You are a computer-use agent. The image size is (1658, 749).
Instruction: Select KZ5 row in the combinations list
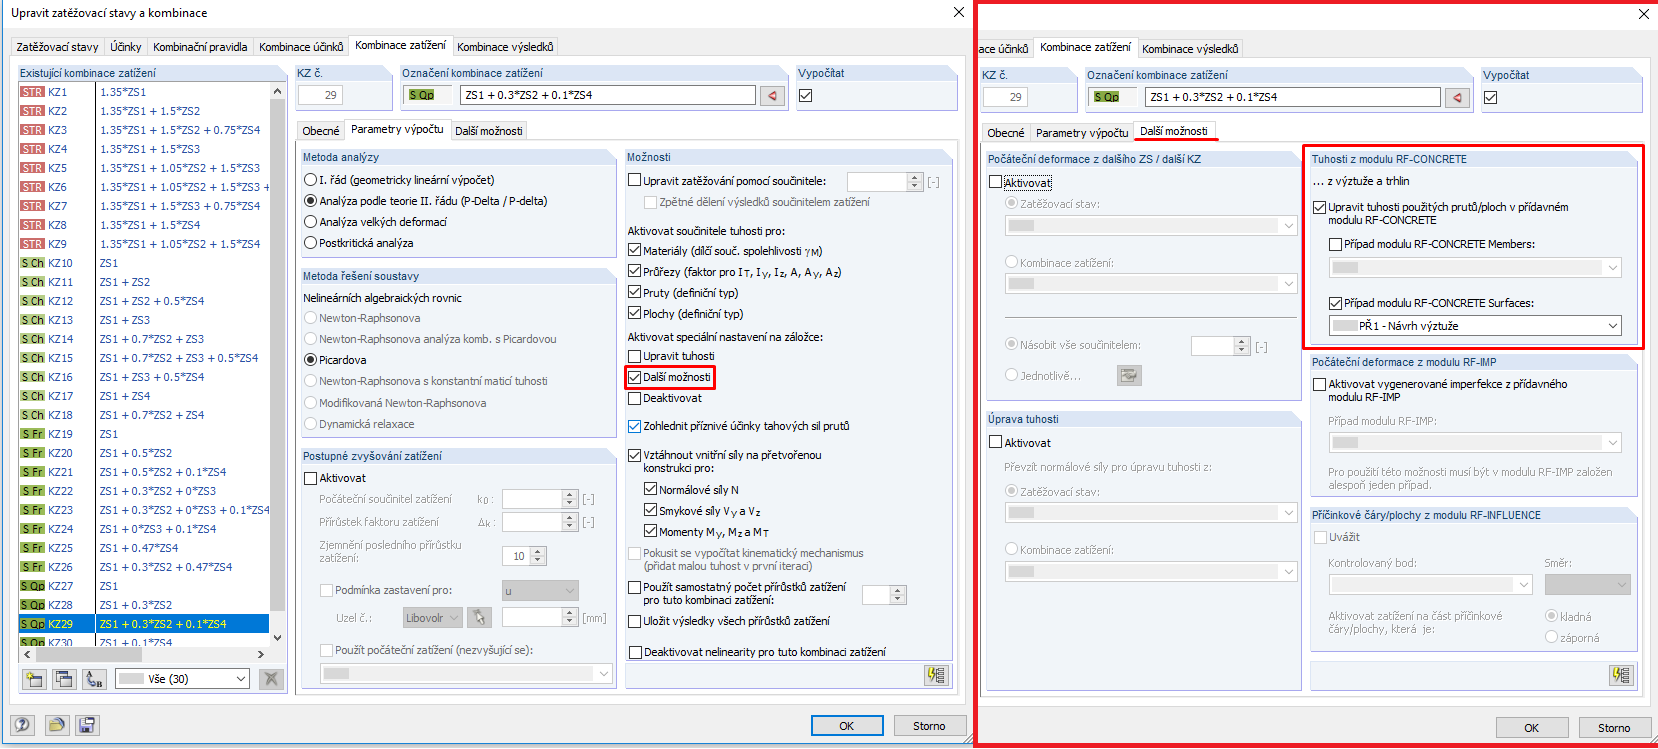pos(144,168)
